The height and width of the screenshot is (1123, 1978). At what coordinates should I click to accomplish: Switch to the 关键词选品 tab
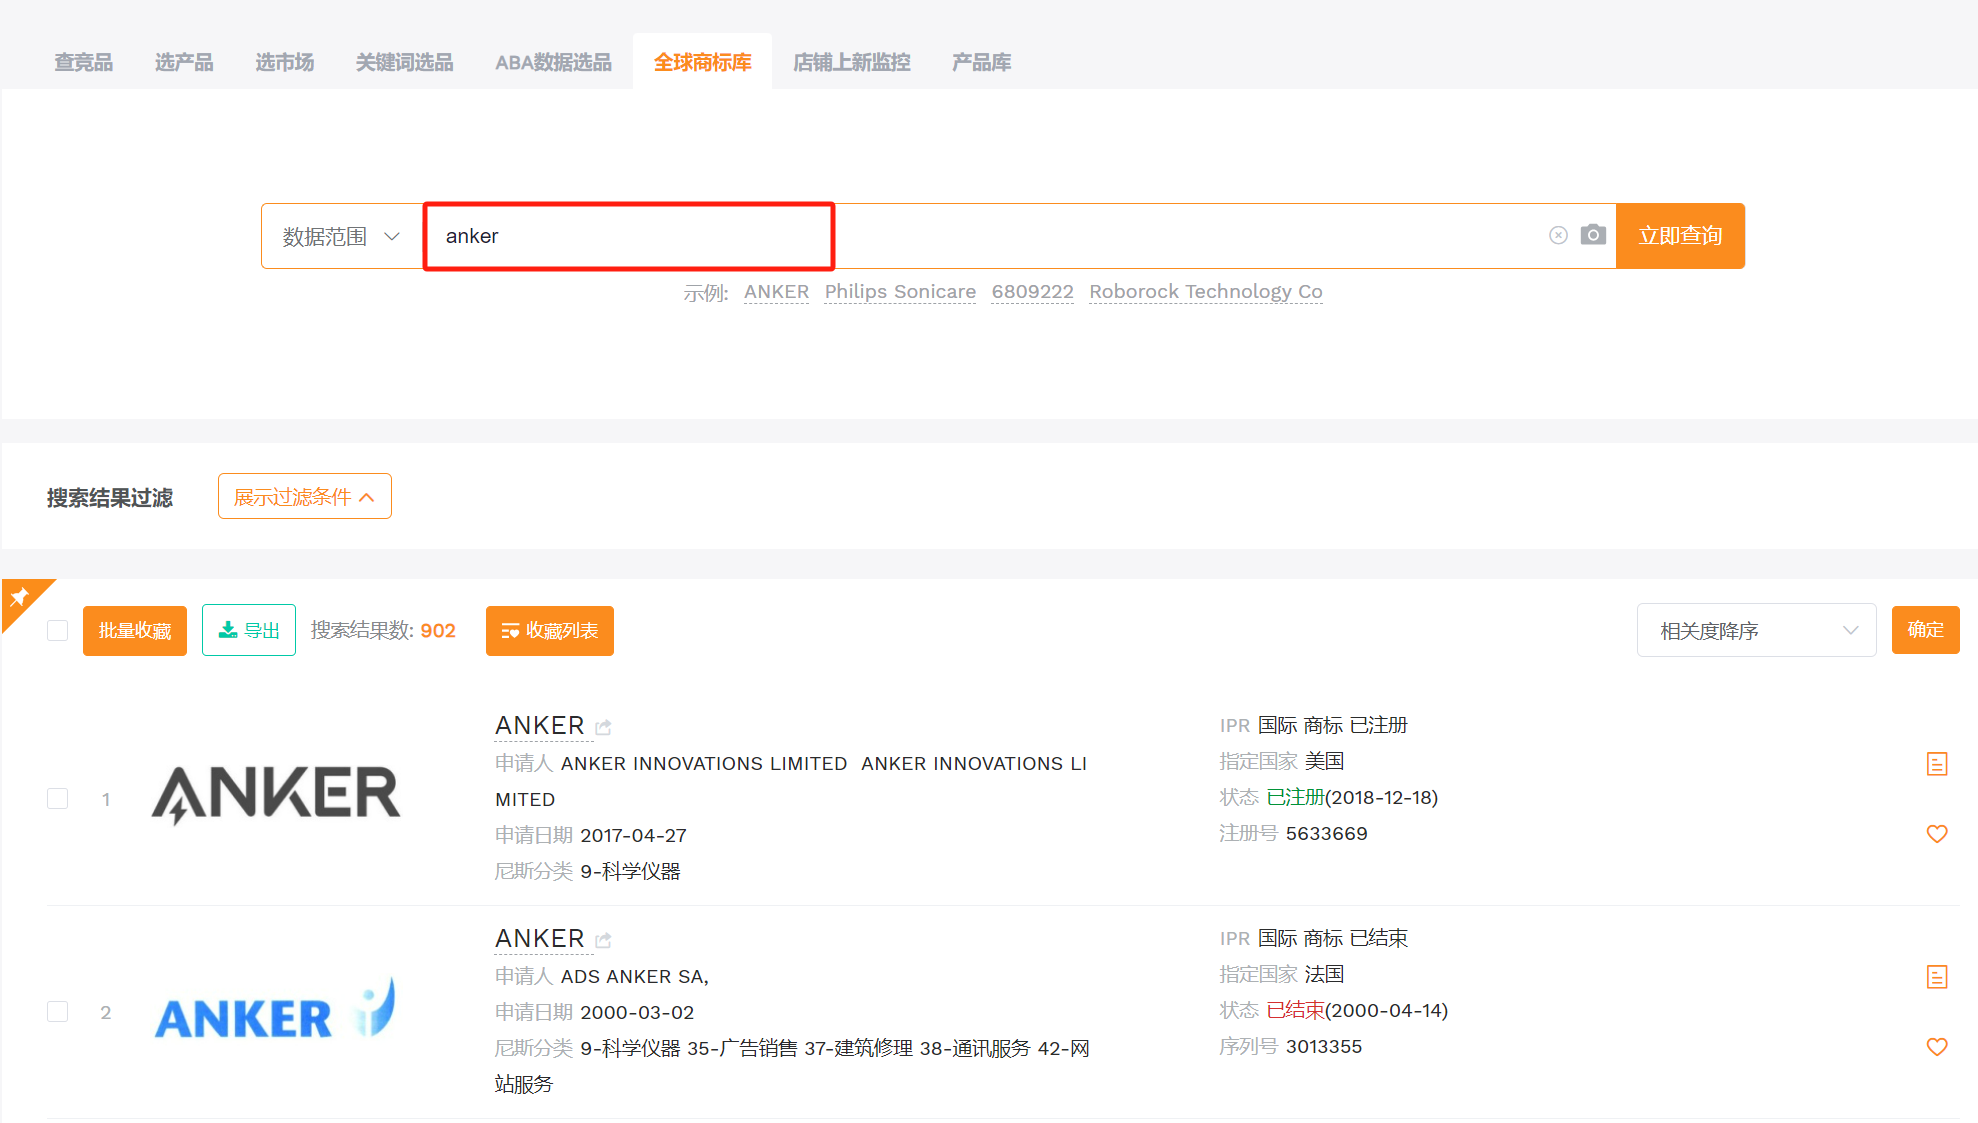[x=405, y=62]
